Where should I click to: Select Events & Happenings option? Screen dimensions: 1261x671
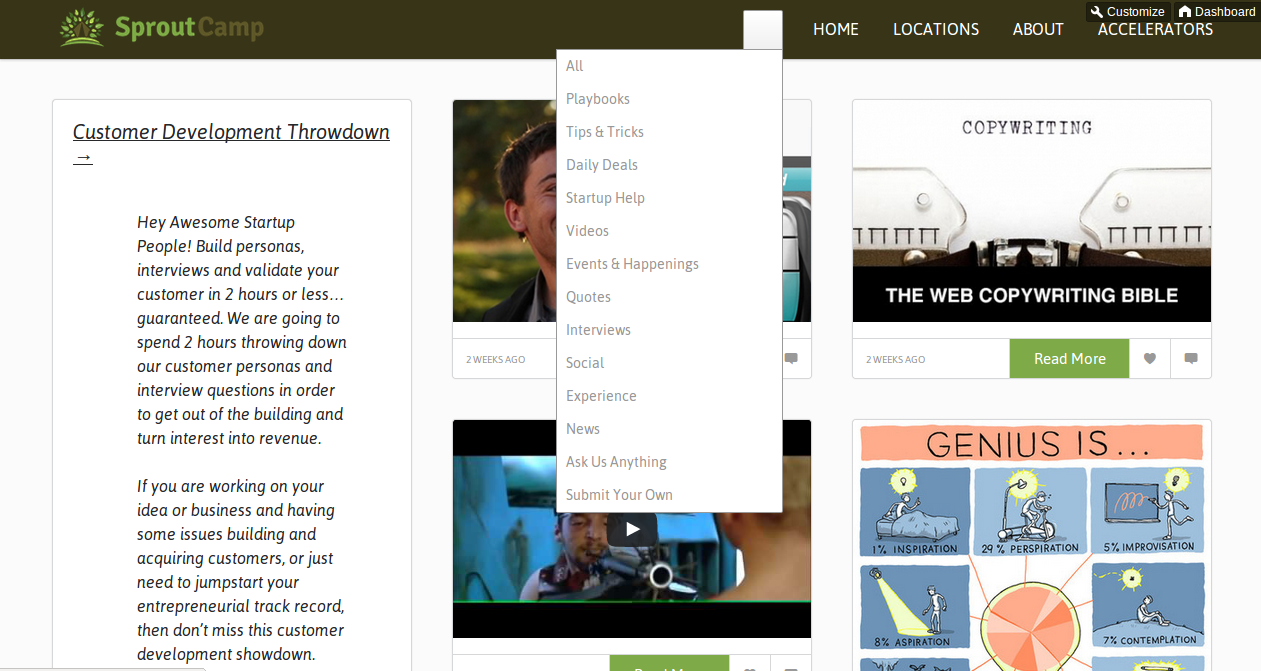(x=669, y=264)
